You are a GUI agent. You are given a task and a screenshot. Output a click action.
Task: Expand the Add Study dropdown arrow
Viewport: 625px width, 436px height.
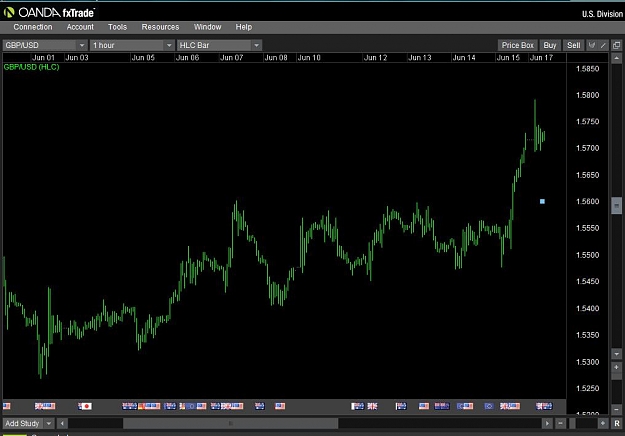49,423
